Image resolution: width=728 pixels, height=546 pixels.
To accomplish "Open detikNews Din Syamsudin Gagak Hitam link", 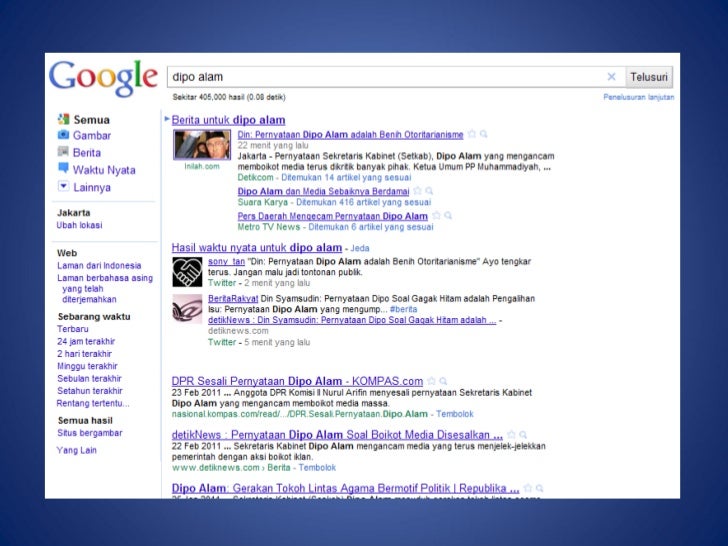I will (x=352, y=320).
